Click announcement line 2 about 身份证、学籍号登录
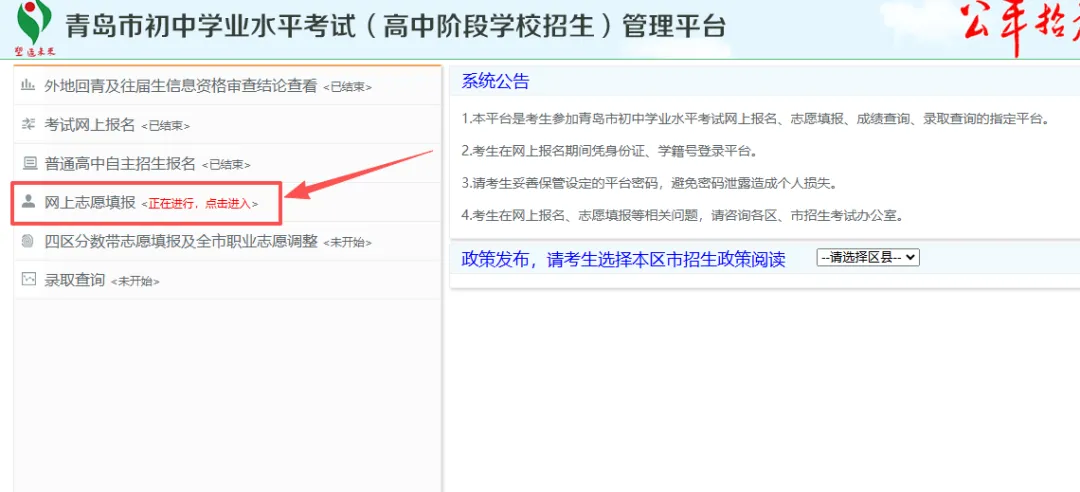 [x=610, y=152]
